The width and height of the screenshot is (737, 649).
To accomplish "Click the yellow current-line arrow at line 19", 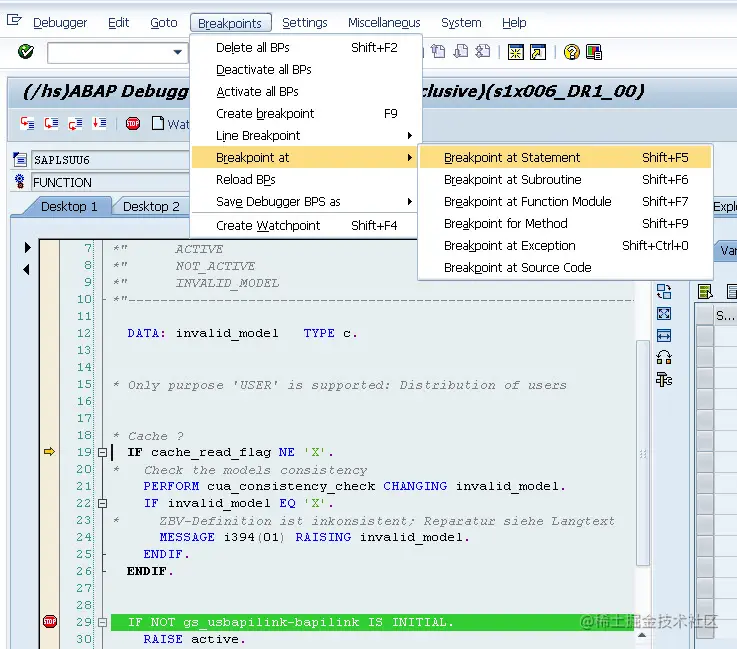I will click(49, 452).
